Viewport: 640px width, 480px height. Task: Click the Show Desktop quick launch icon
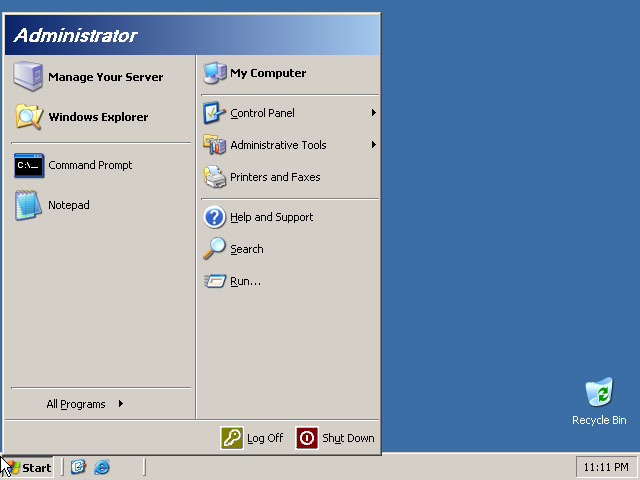[x=78, y=467]
